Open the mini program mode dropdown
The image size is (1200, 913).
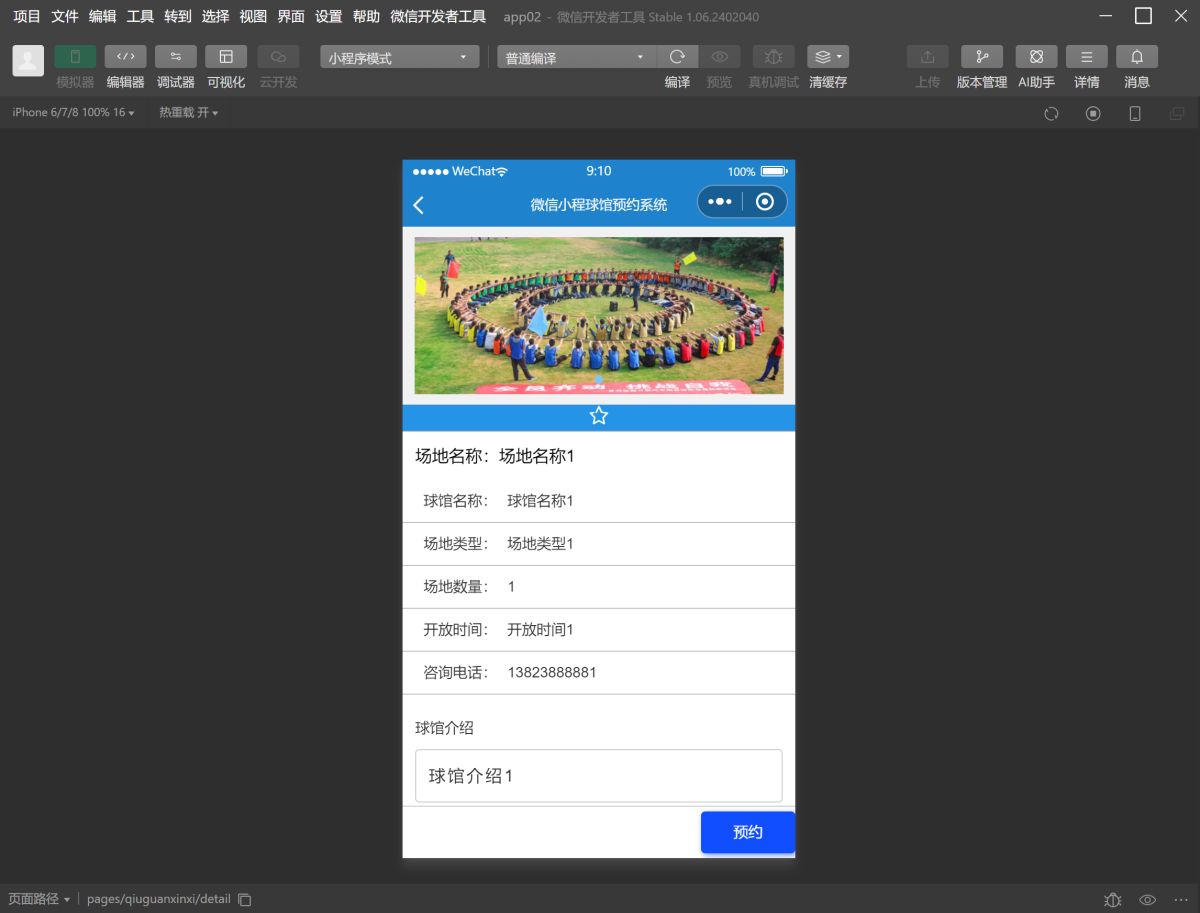point(399,58)
